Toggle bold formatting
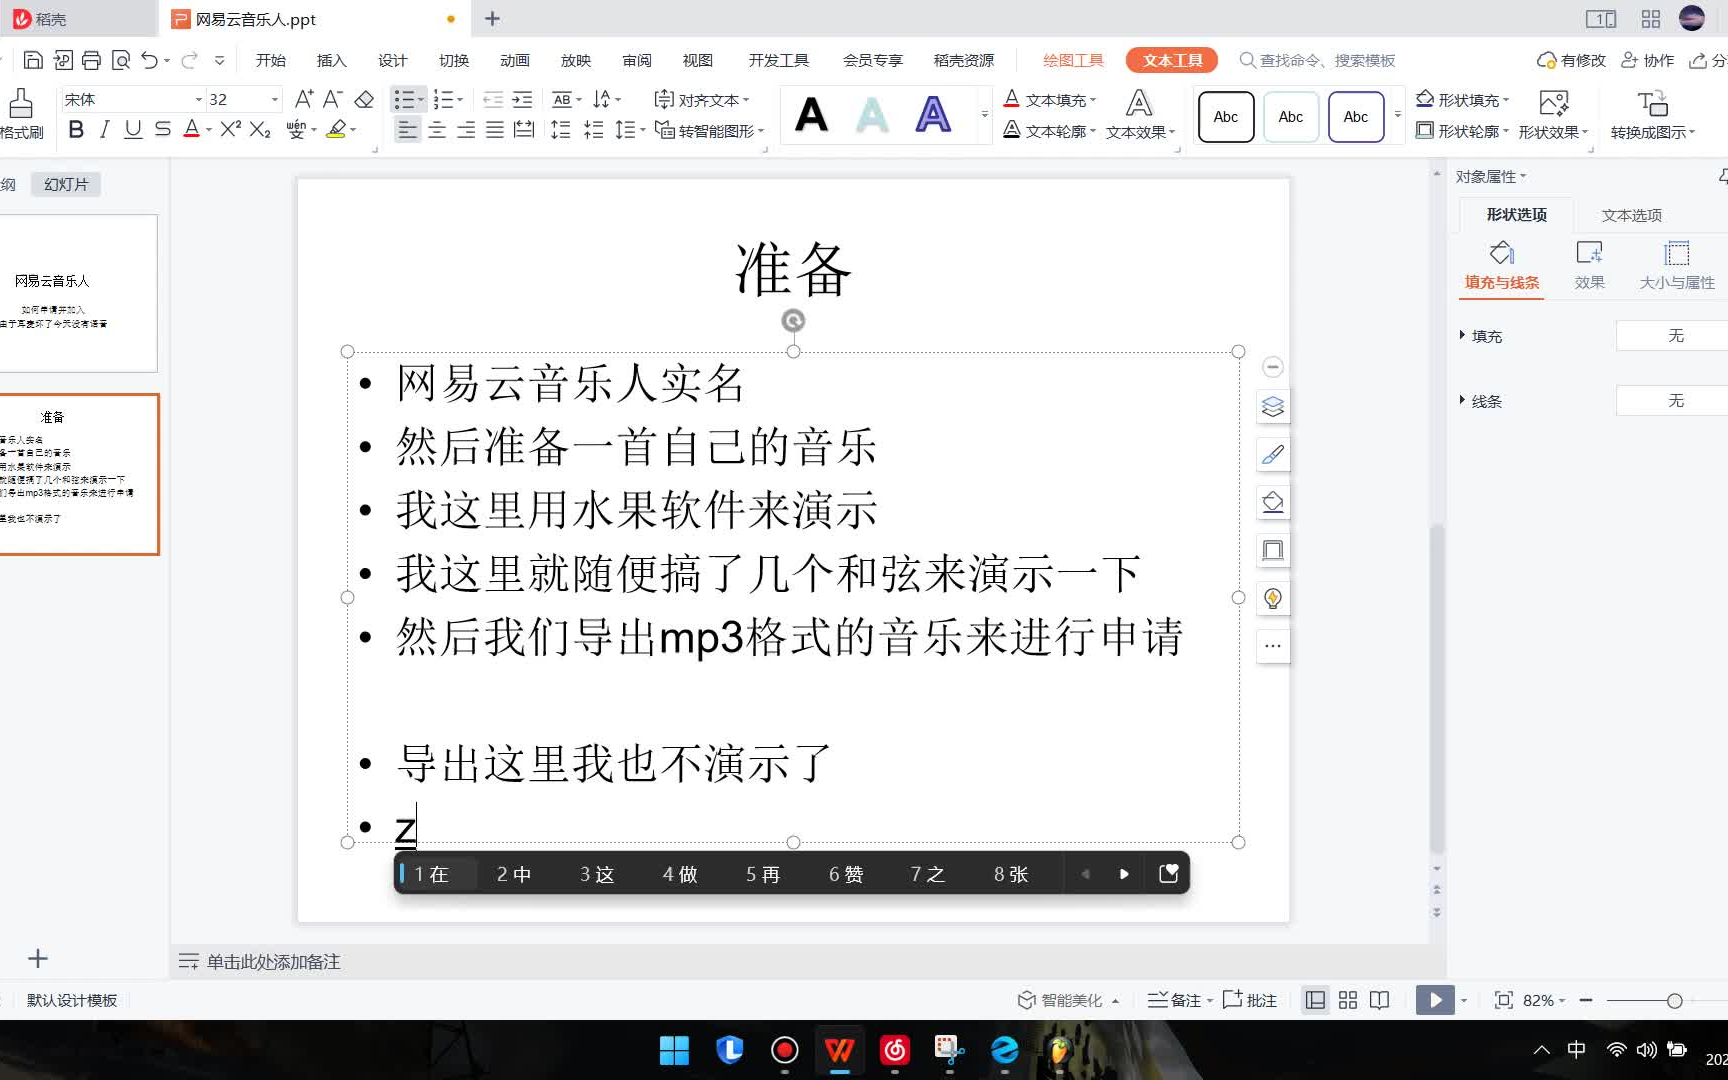 (76, 129)
